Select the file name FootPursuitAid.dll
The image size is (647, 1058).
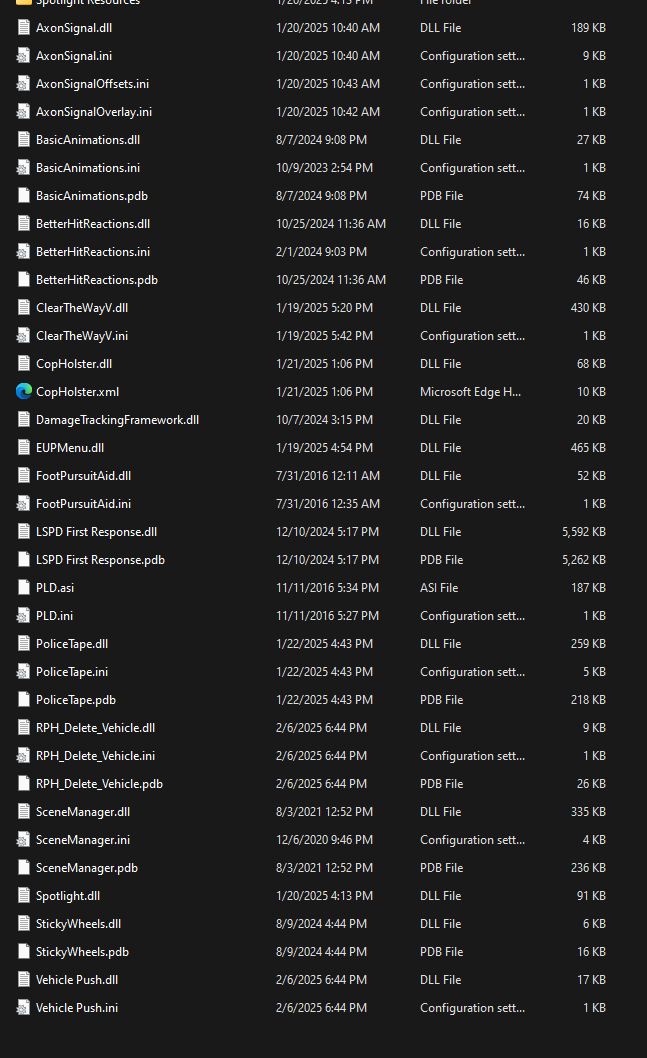(84, 476)
